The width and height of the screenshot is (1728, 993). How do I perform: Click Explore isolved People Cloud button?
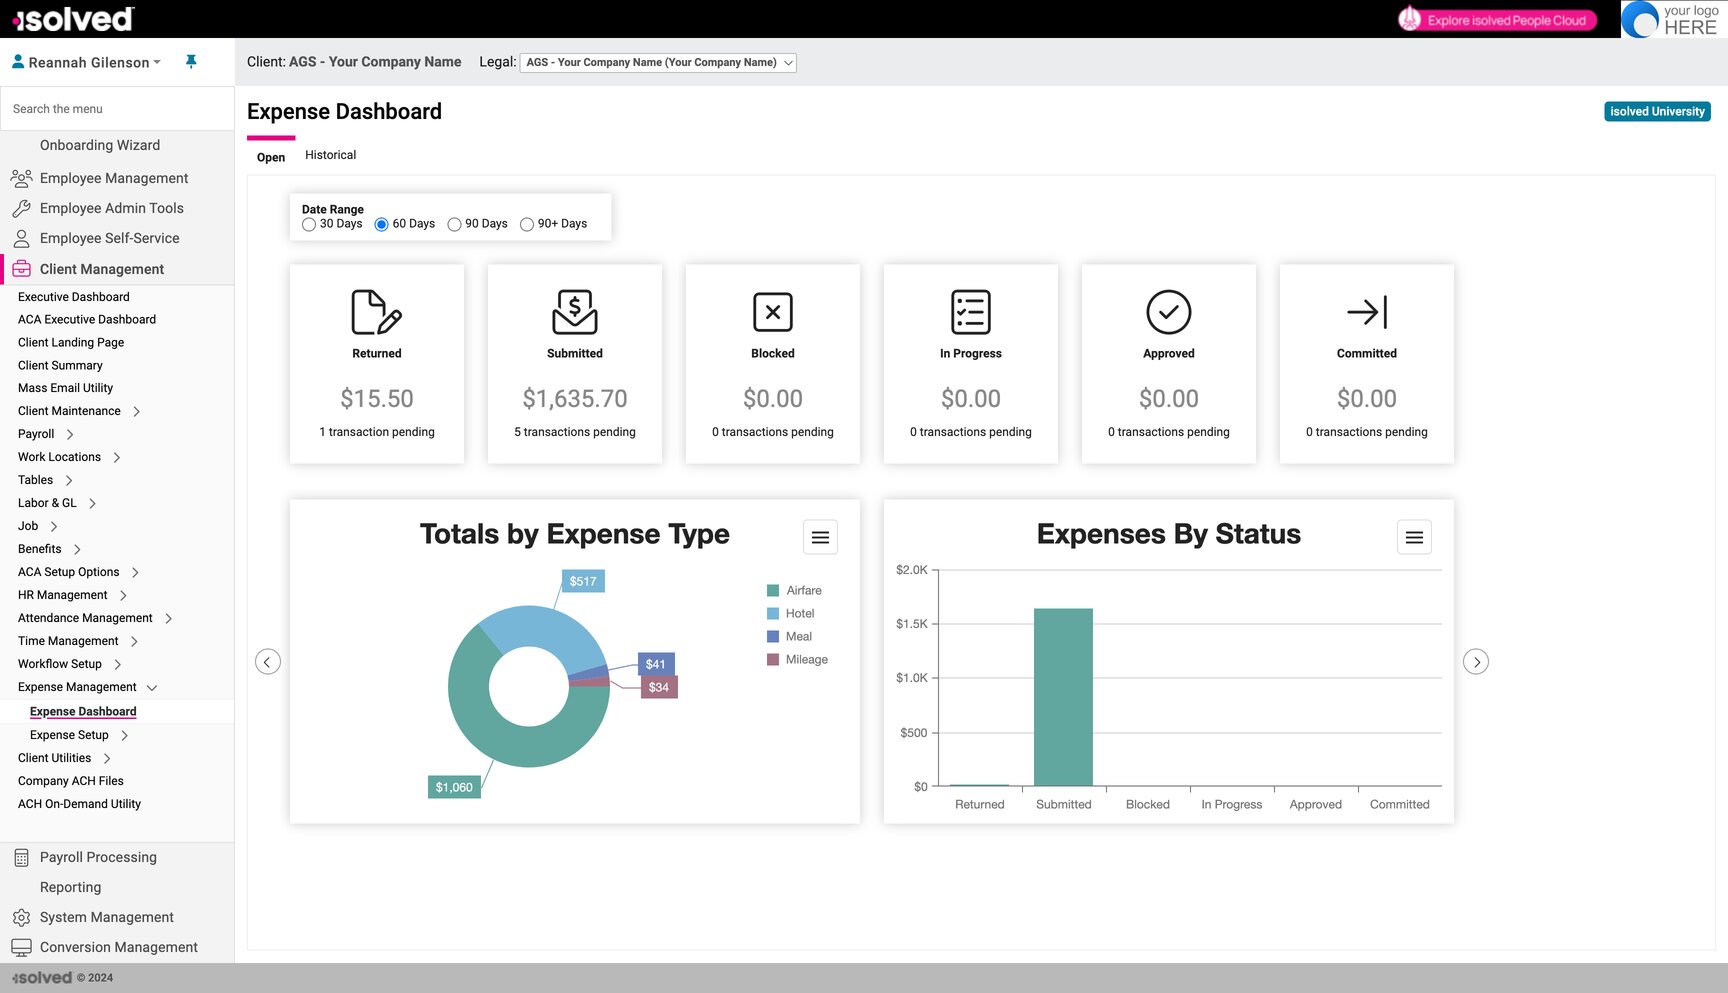pos(1496,19)
